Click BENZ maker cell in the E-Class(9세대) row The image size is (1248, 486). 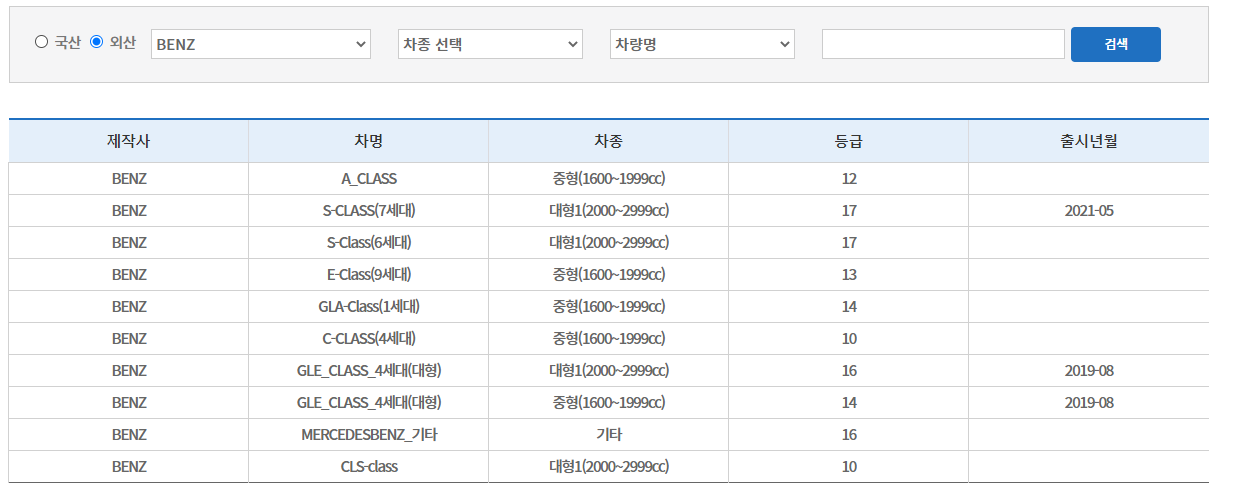coord(129,275)
